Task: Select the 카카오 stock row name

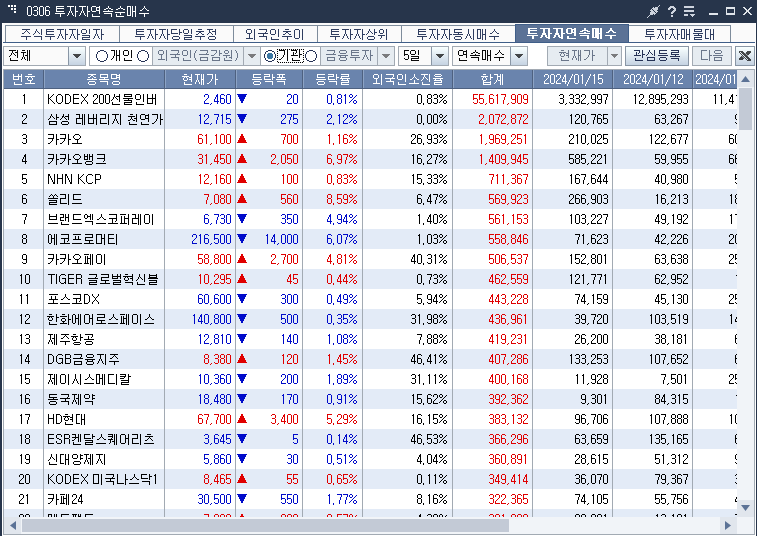Action: tap(65, 139)
